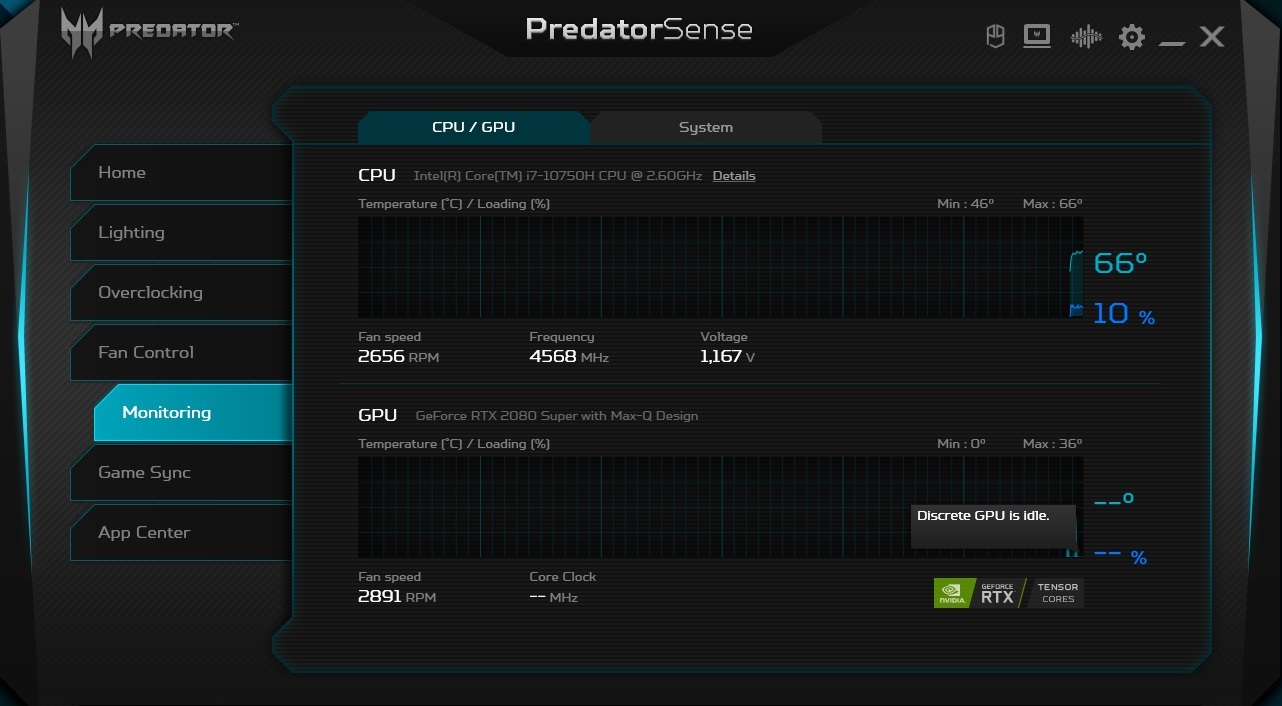The image size is (1282, 706).
Task: Open the Game Sync section
Action: tap(180, 473)
